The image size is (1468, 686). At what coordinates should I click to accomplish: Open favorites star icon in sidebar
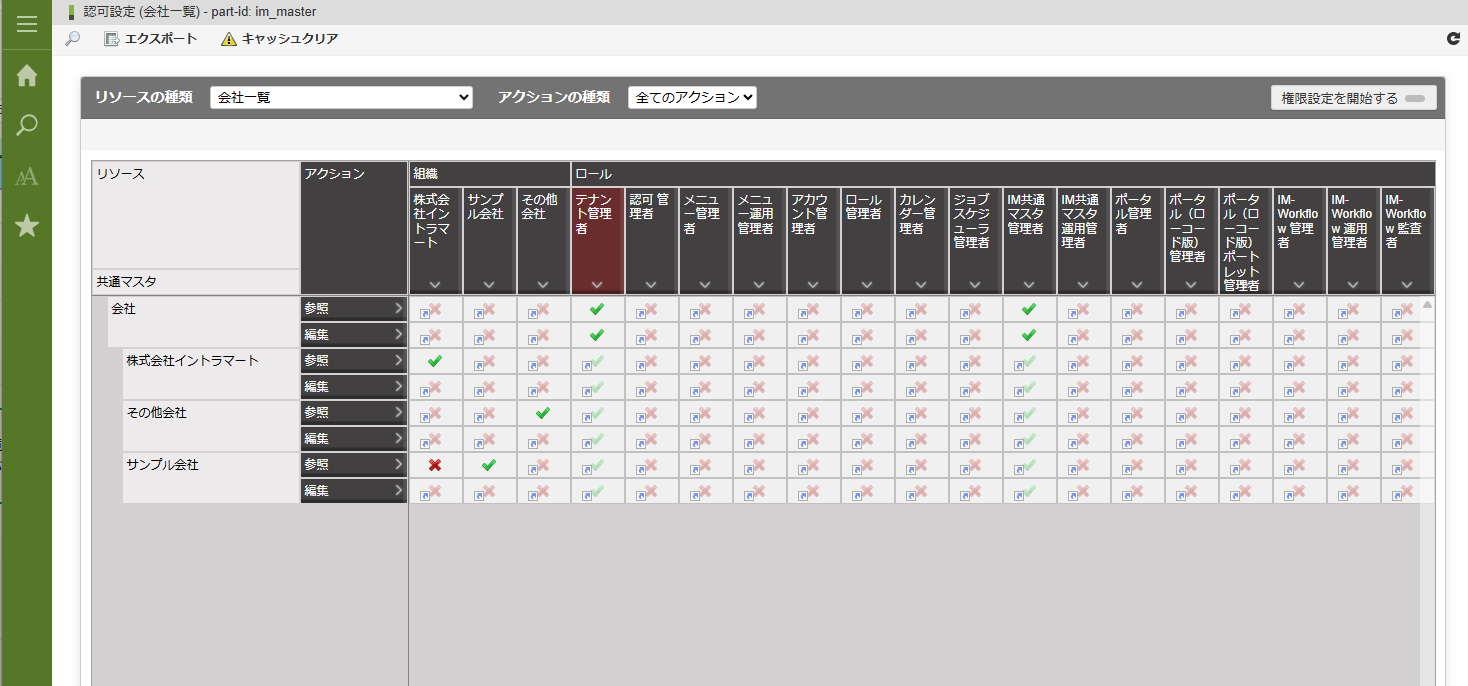tap(27, 226)
